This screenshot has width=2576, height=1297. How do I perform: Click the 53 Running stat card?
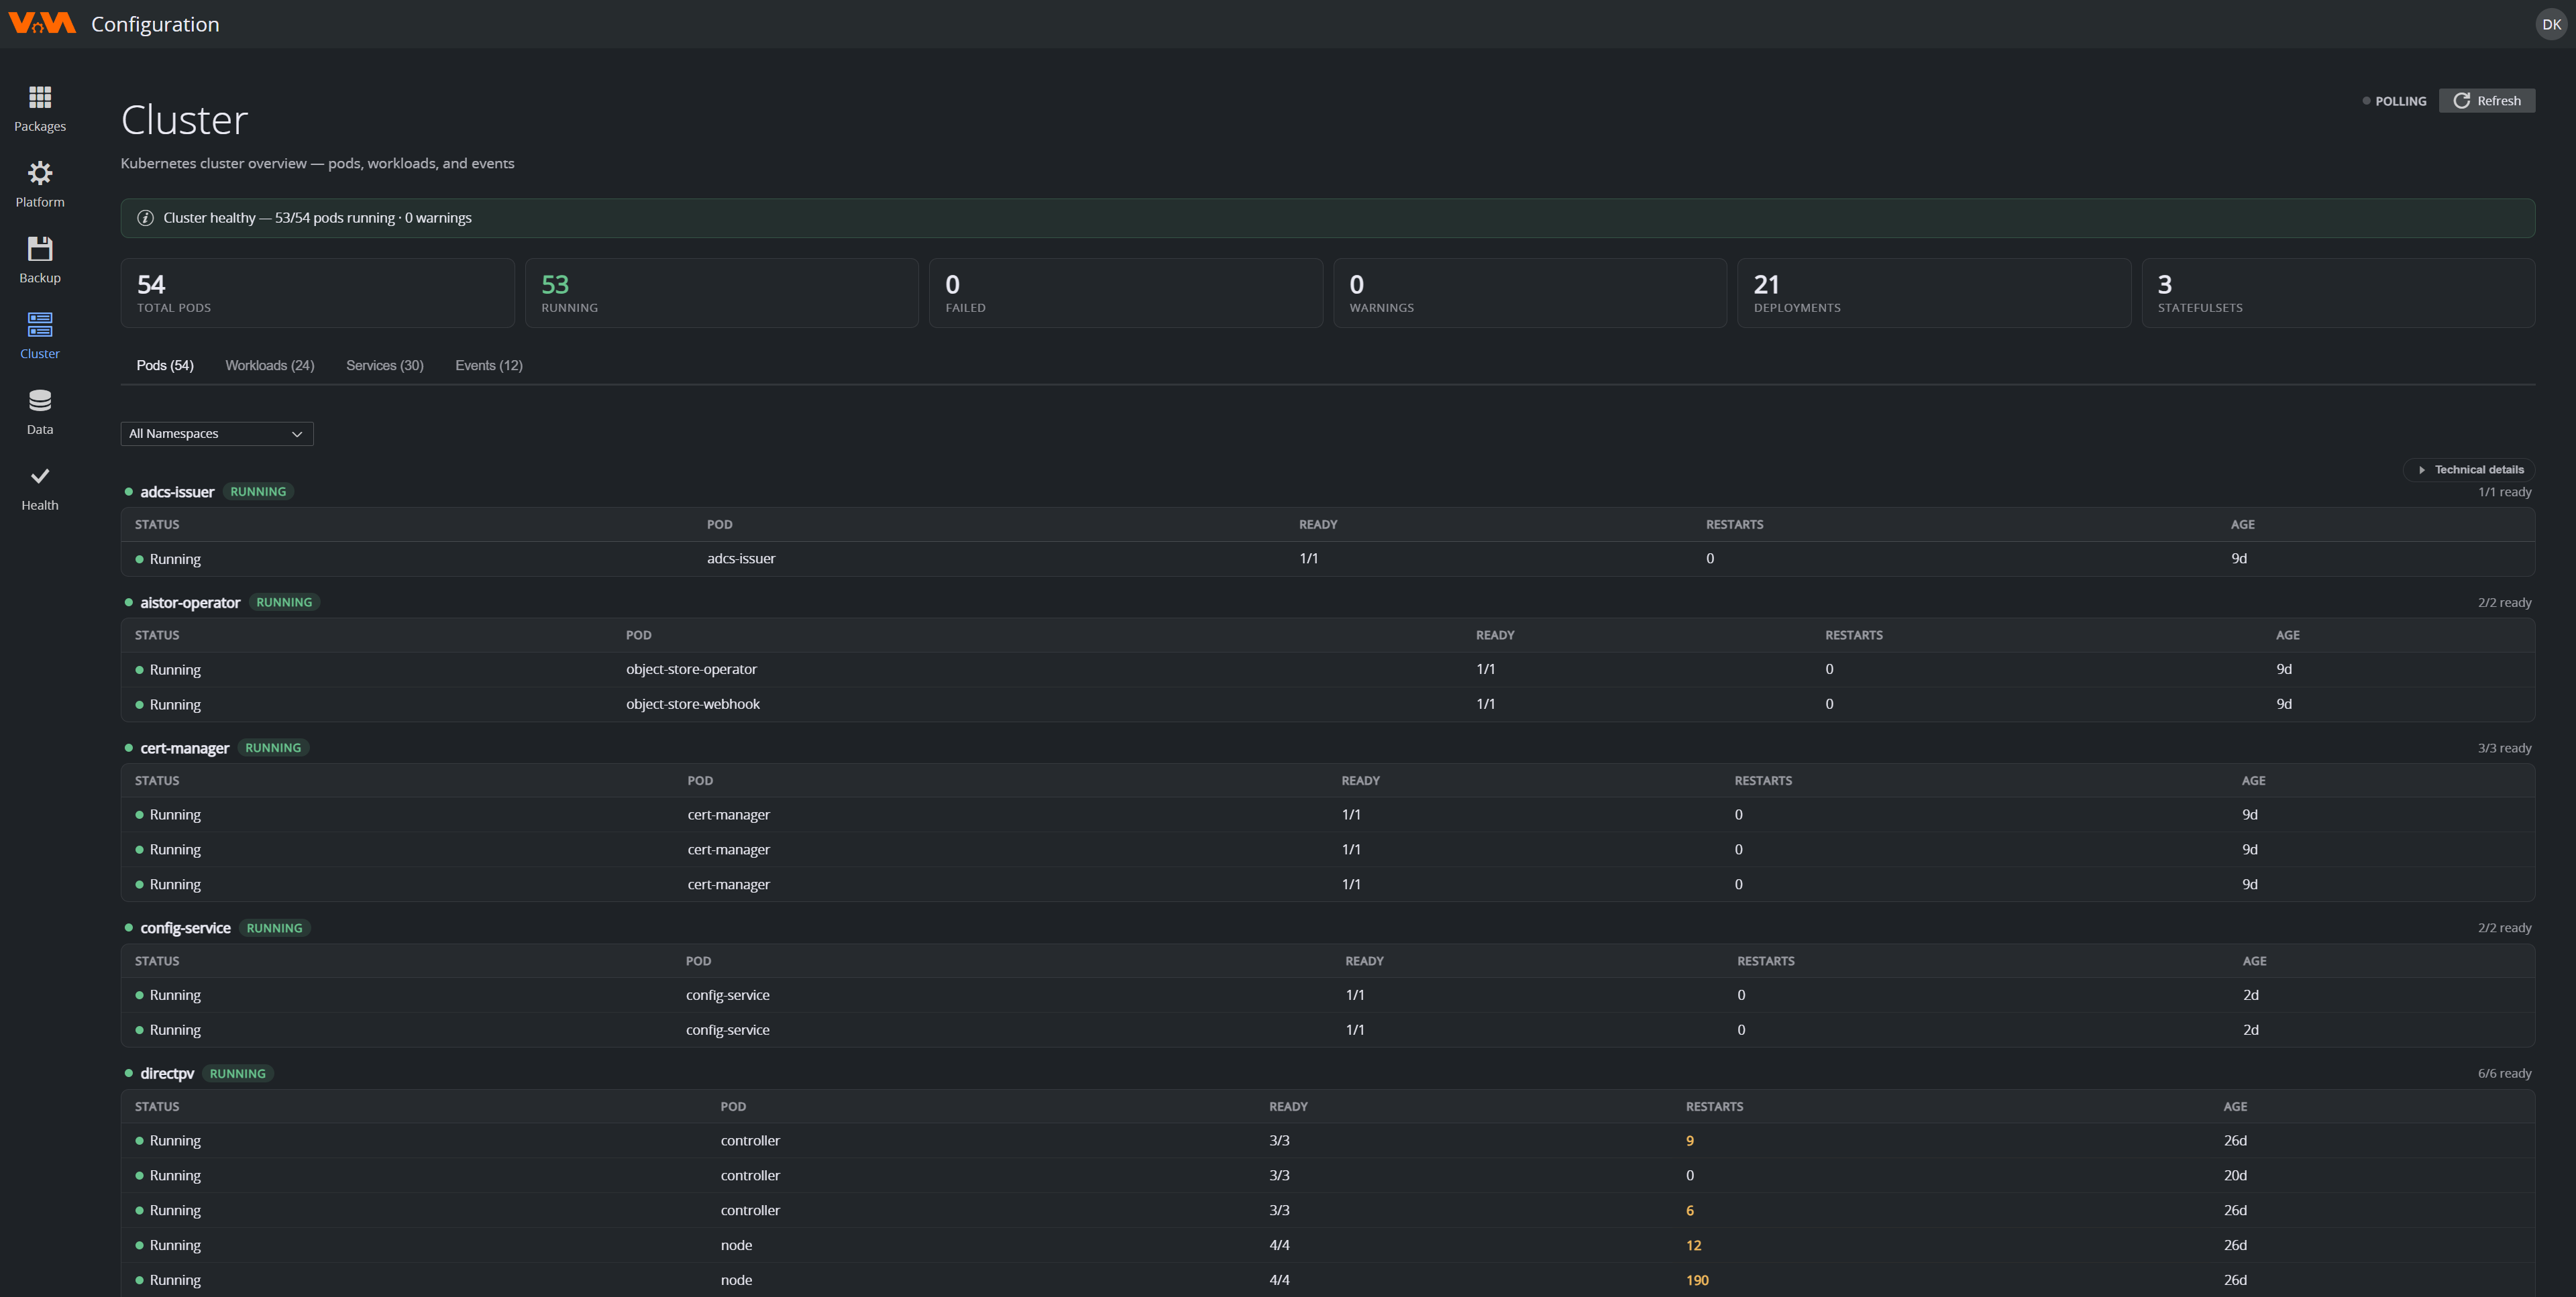click(x=722, y=293)
